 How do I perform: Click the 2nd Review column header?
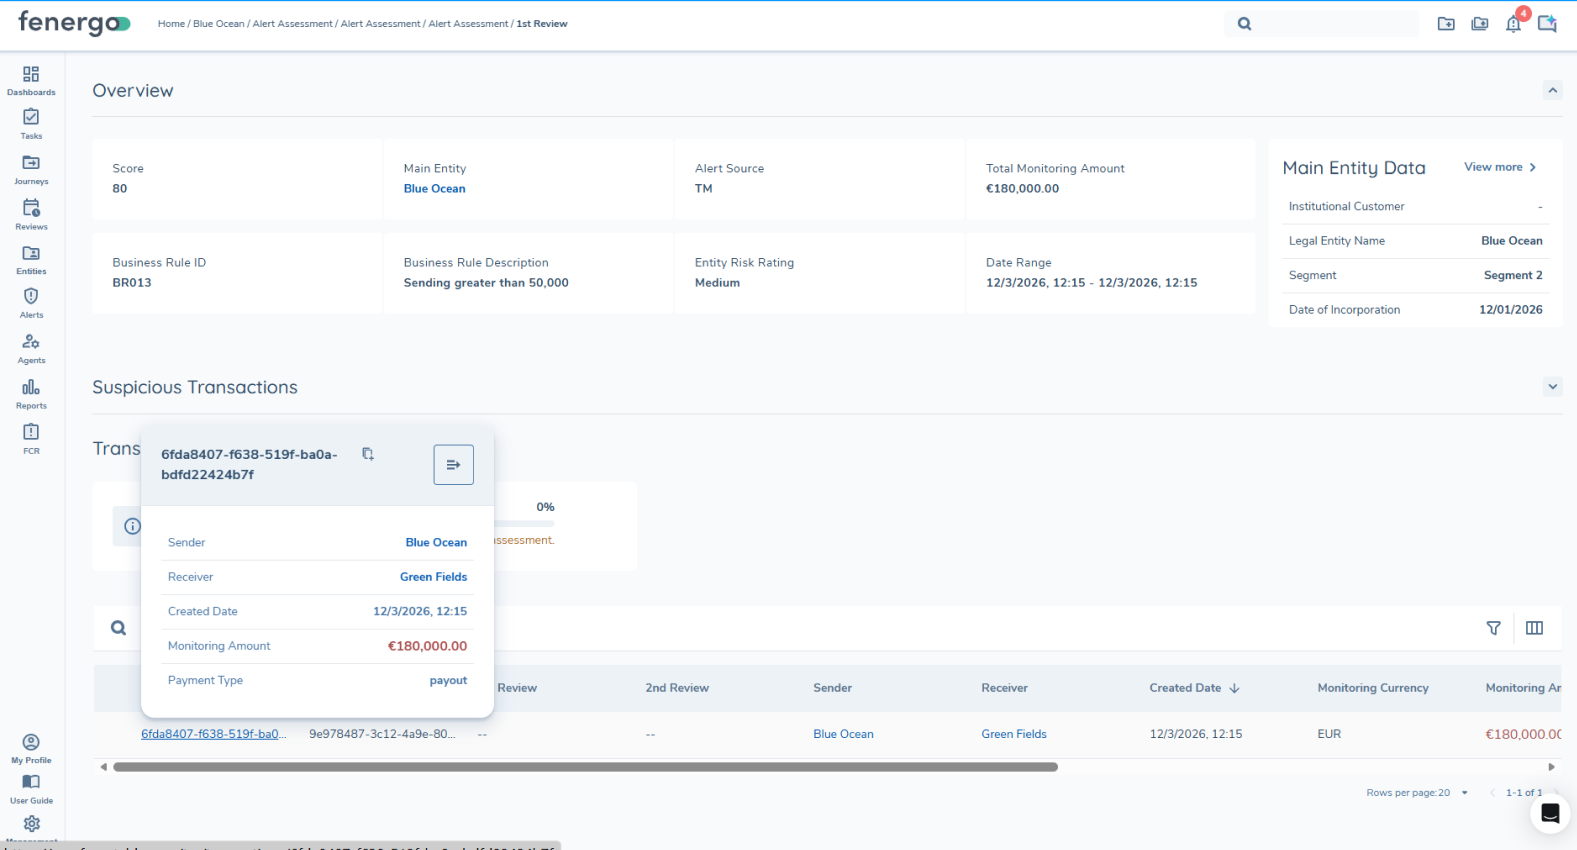point(677,688)
